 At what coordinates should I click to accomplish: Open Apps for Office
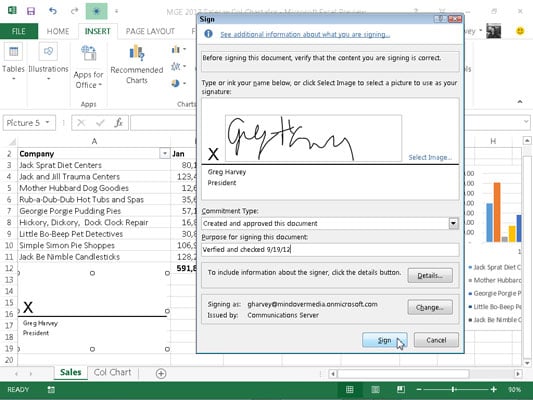(88, 66)
